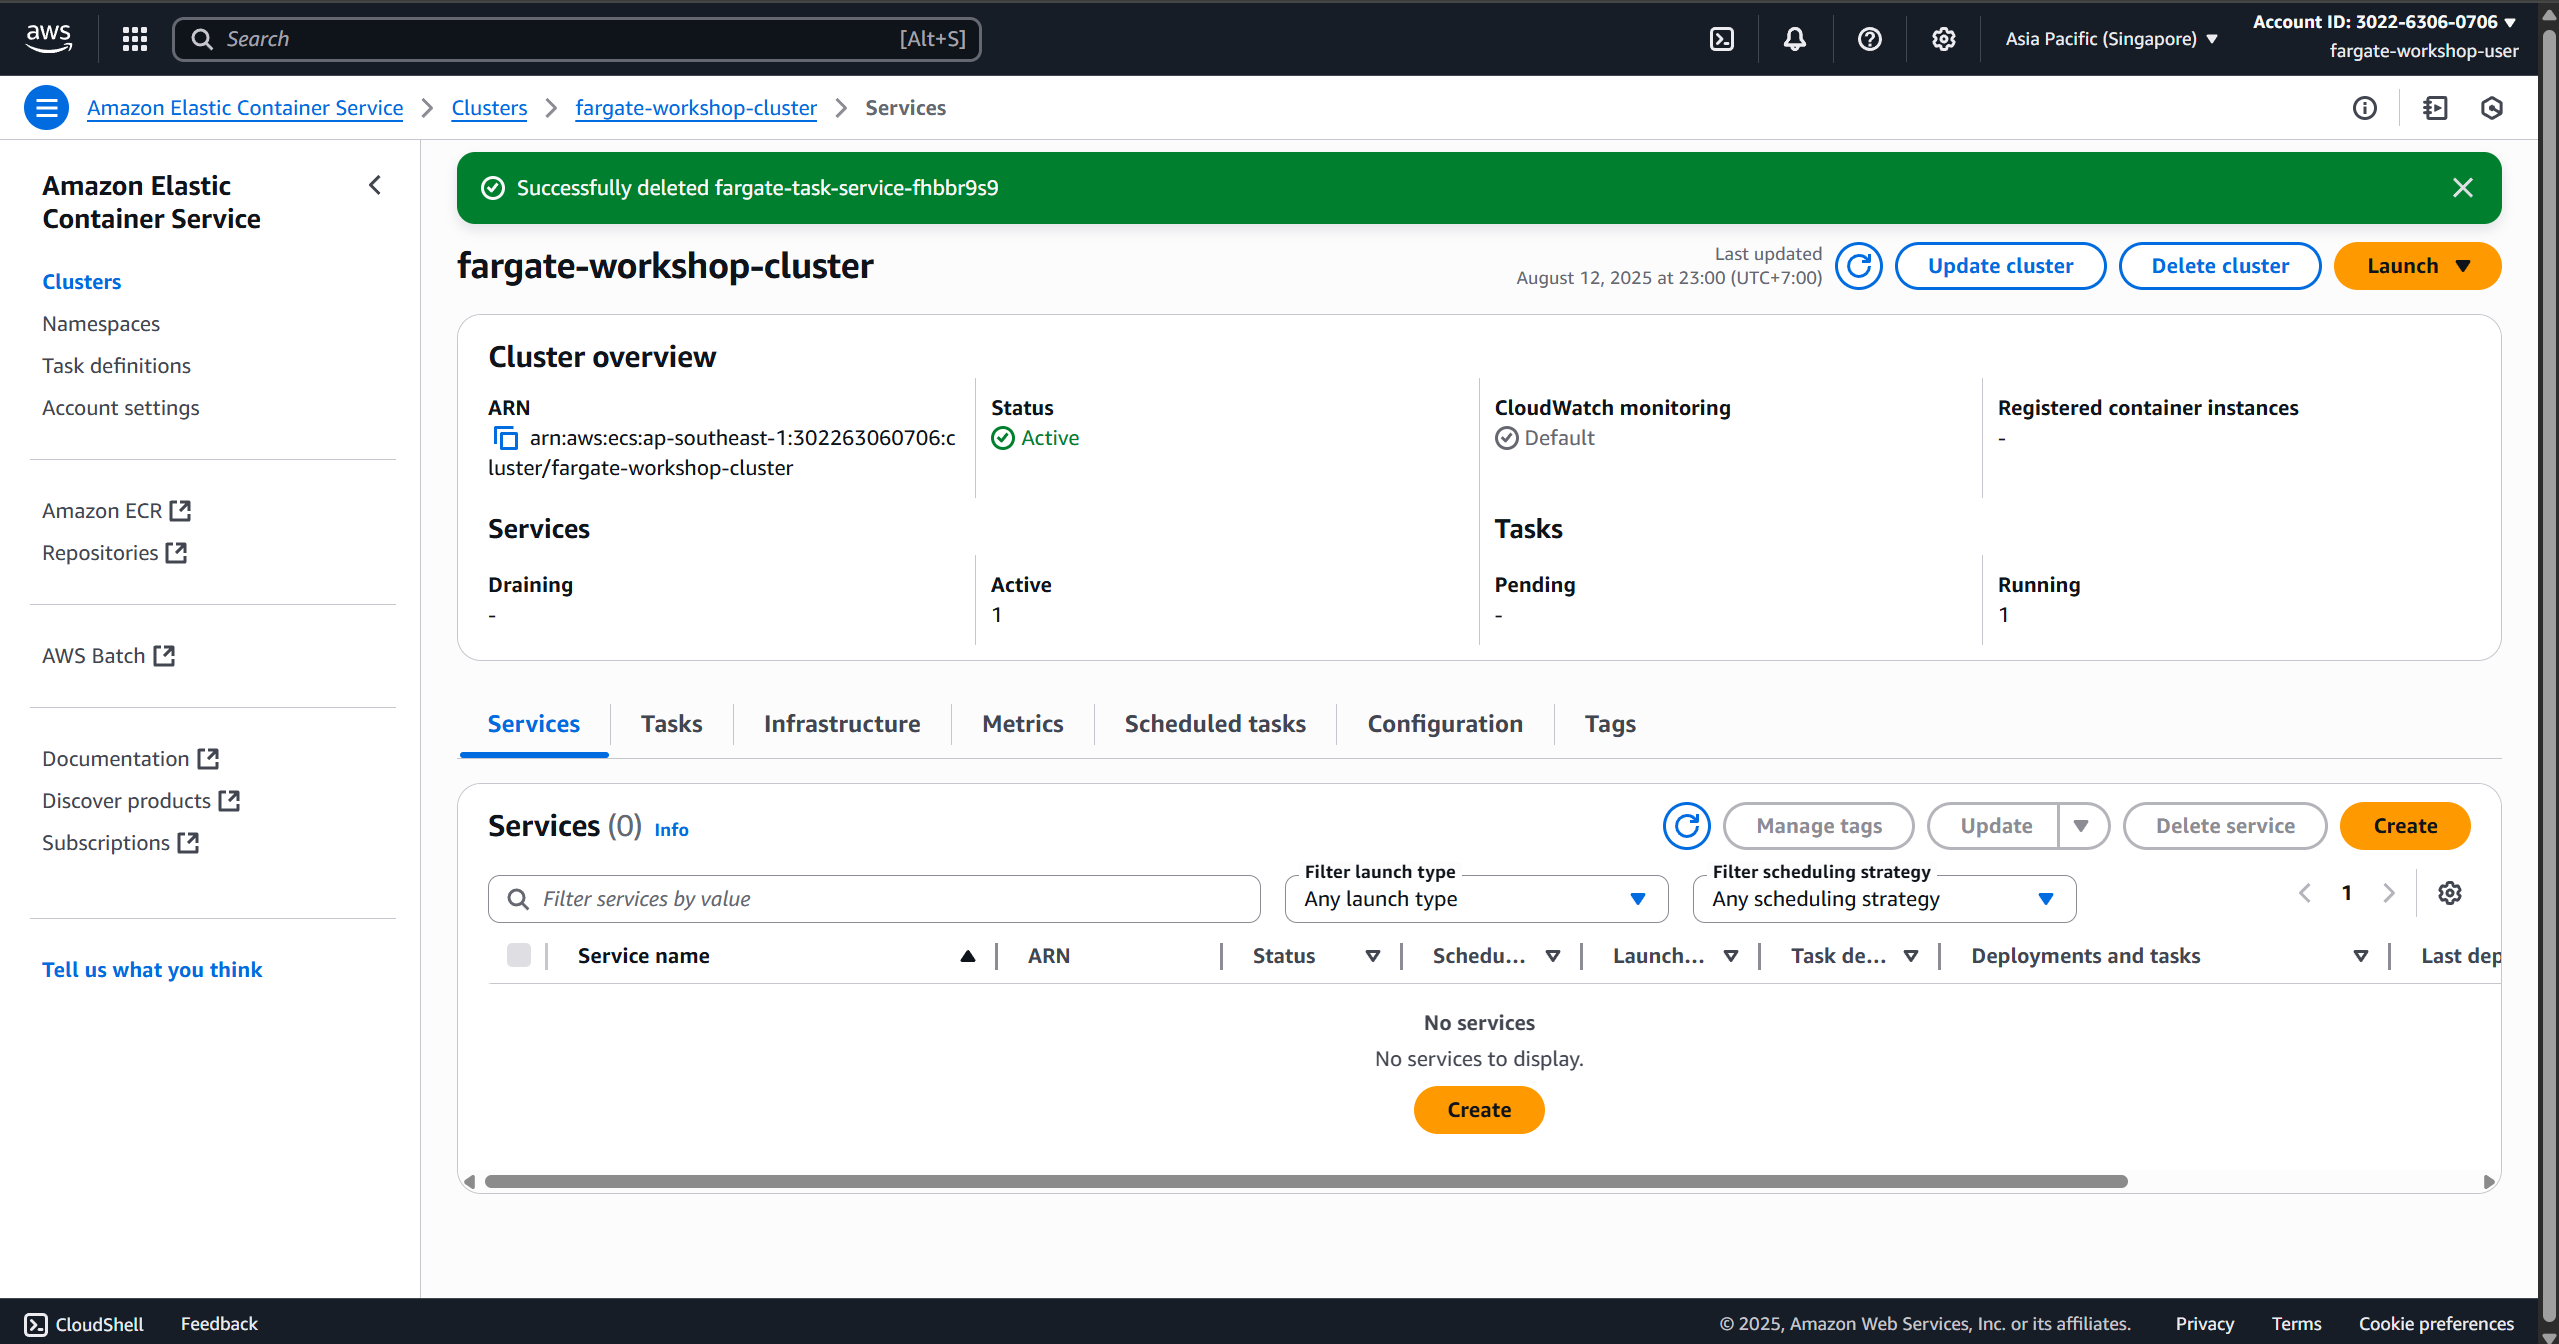Collapse the Amazon Elastic Container Service sidebar
Screen dimensions: 2559x1344
(375, 185)
